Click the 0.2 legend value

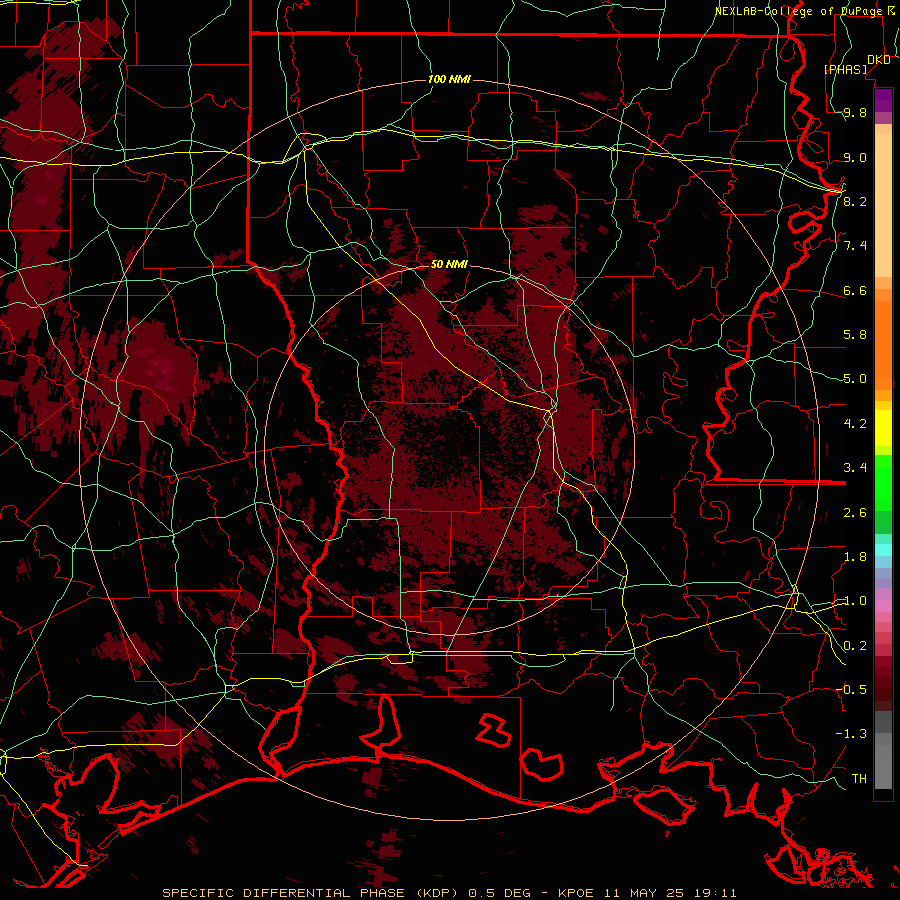[855, 645]
